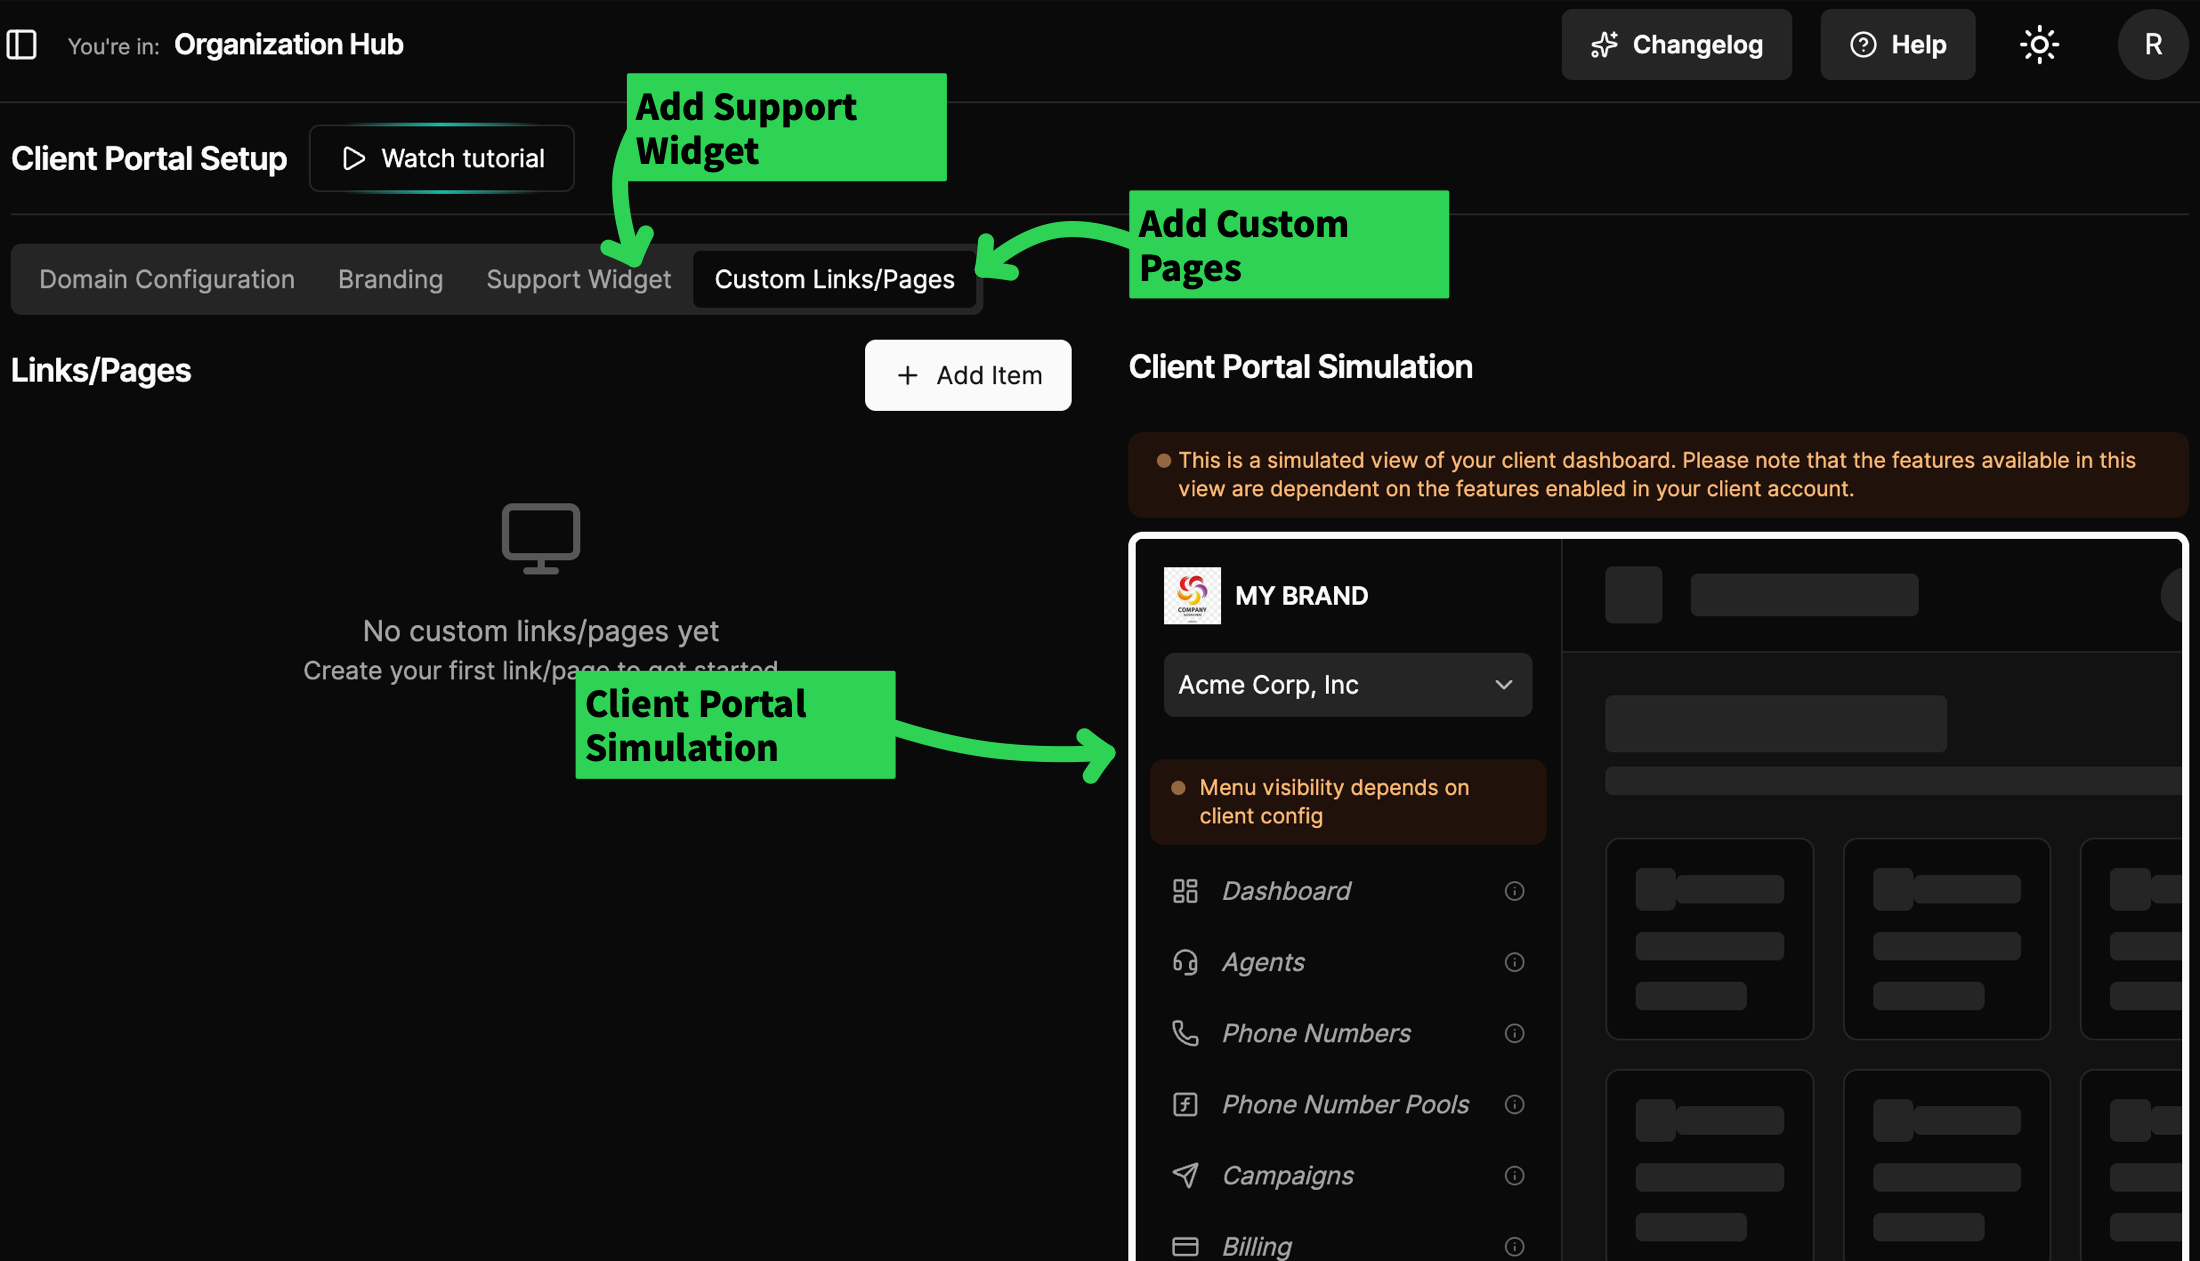Open the Help button
Image resolution: width=2200 pixels, height=1261 pixels.
1897,44
